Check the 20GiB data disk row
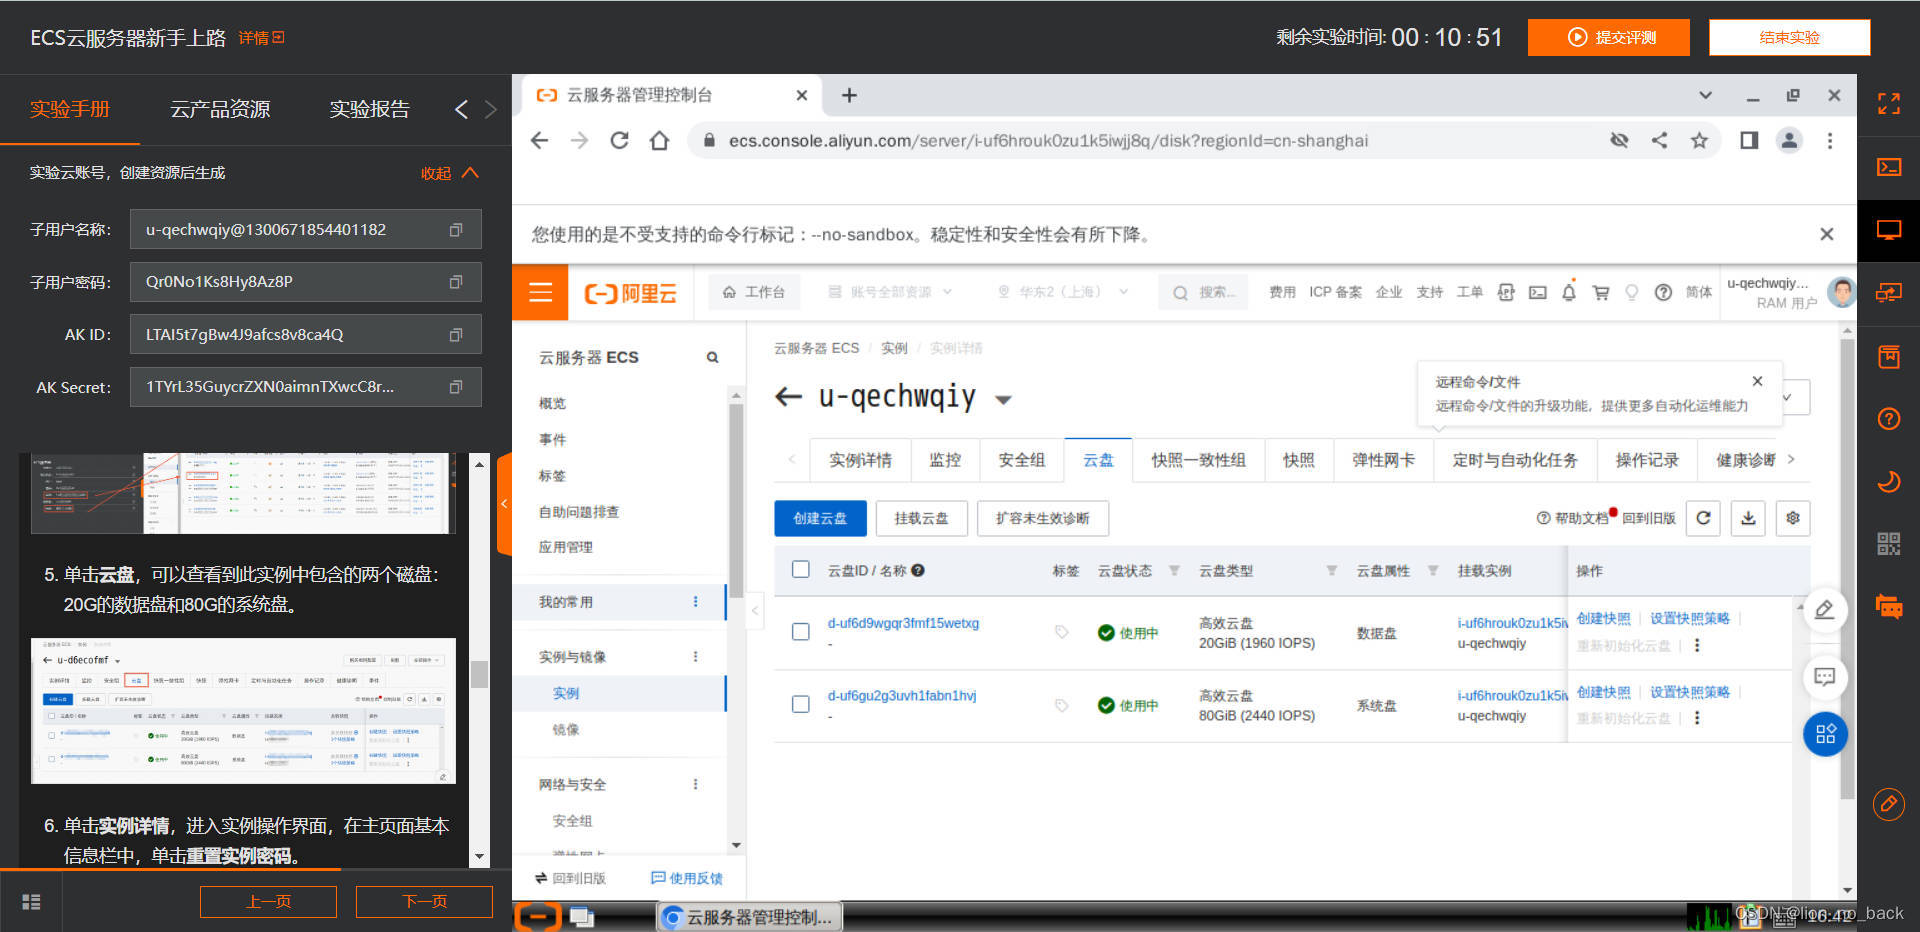The image size is (1920, 932). [800, 632]
